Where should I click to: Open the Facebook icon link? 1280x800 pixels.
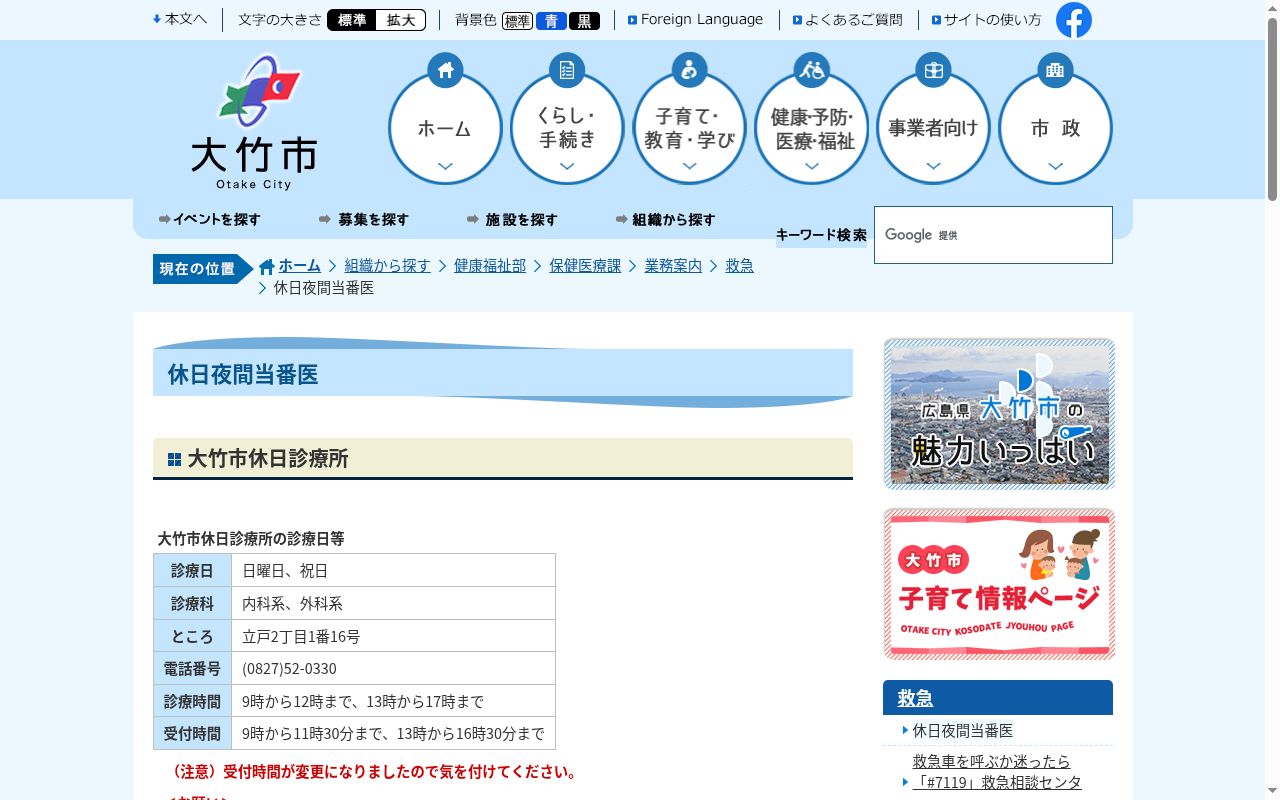(x=1074, y=20)
